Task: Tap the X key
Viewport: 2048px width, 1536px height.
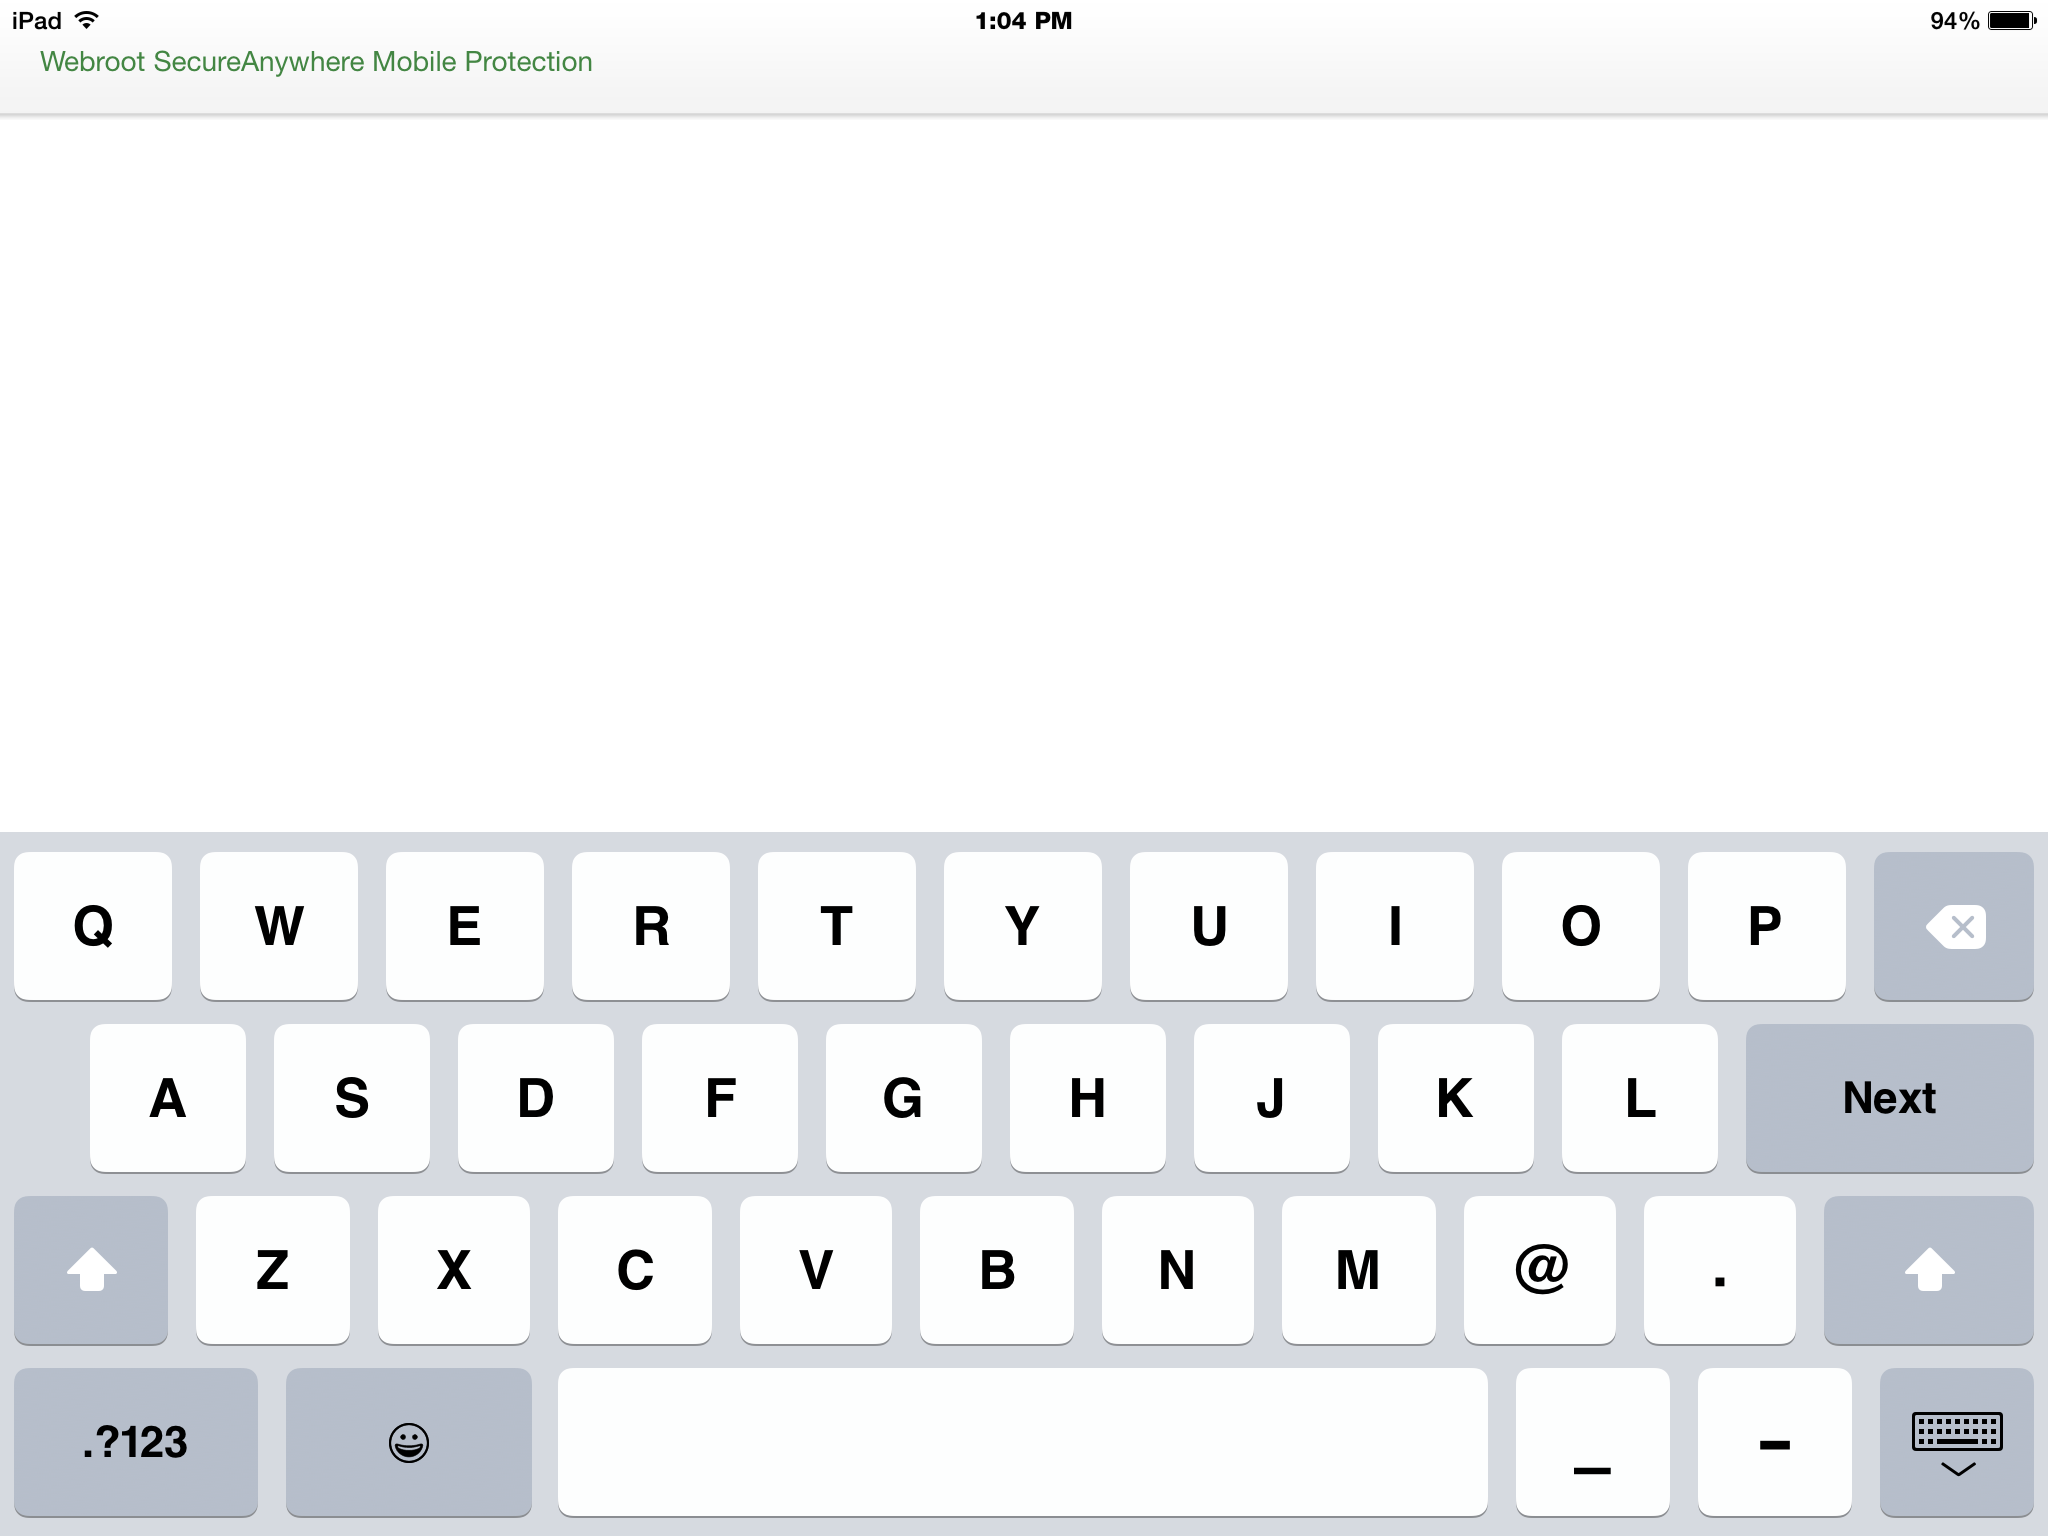Action: [454, 1270]
